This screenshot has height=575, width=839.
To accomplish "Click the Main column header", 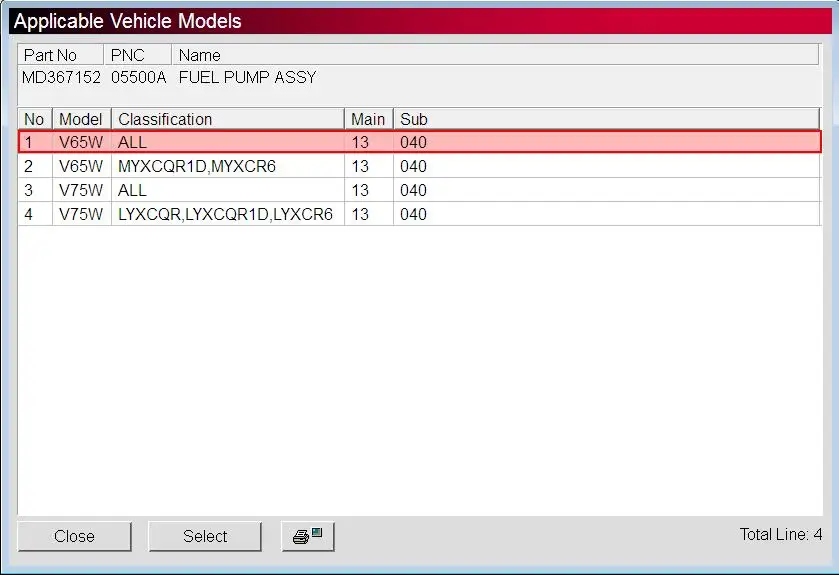I will [x=369, y=119].
